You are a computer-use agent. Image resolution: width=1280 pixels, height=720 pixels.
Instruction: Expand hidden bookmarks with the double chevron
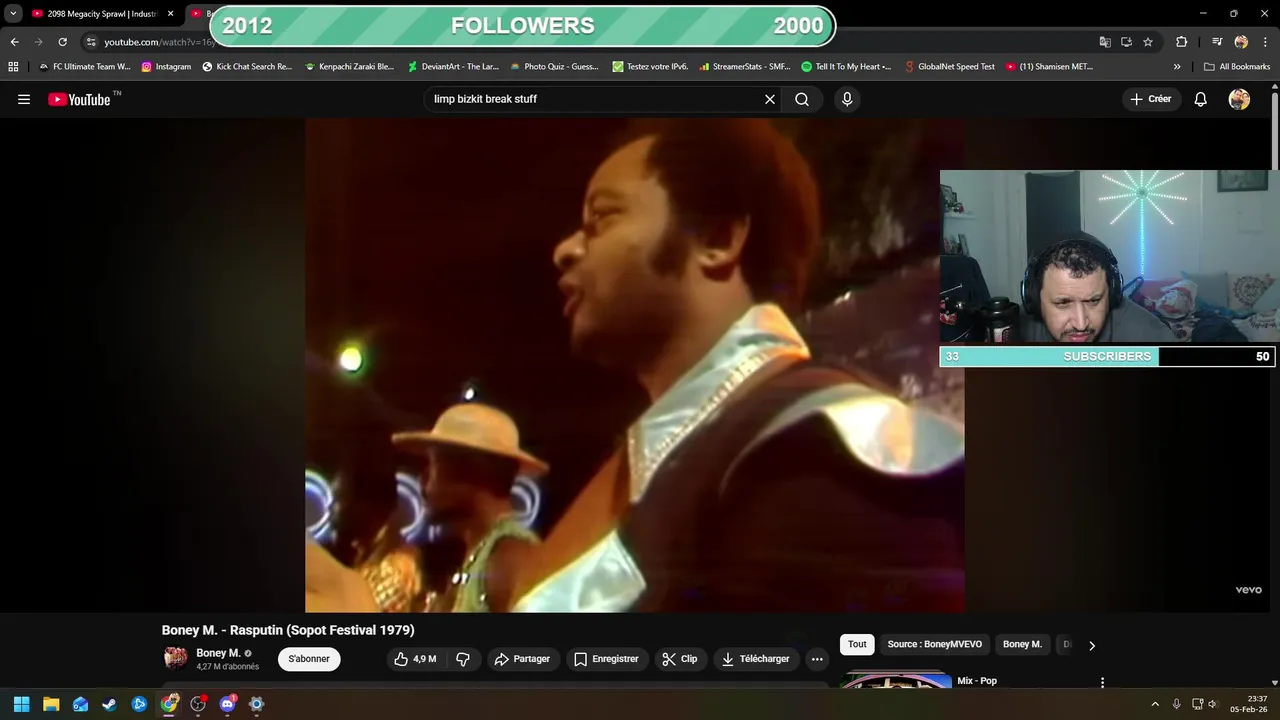[1177, 67]
